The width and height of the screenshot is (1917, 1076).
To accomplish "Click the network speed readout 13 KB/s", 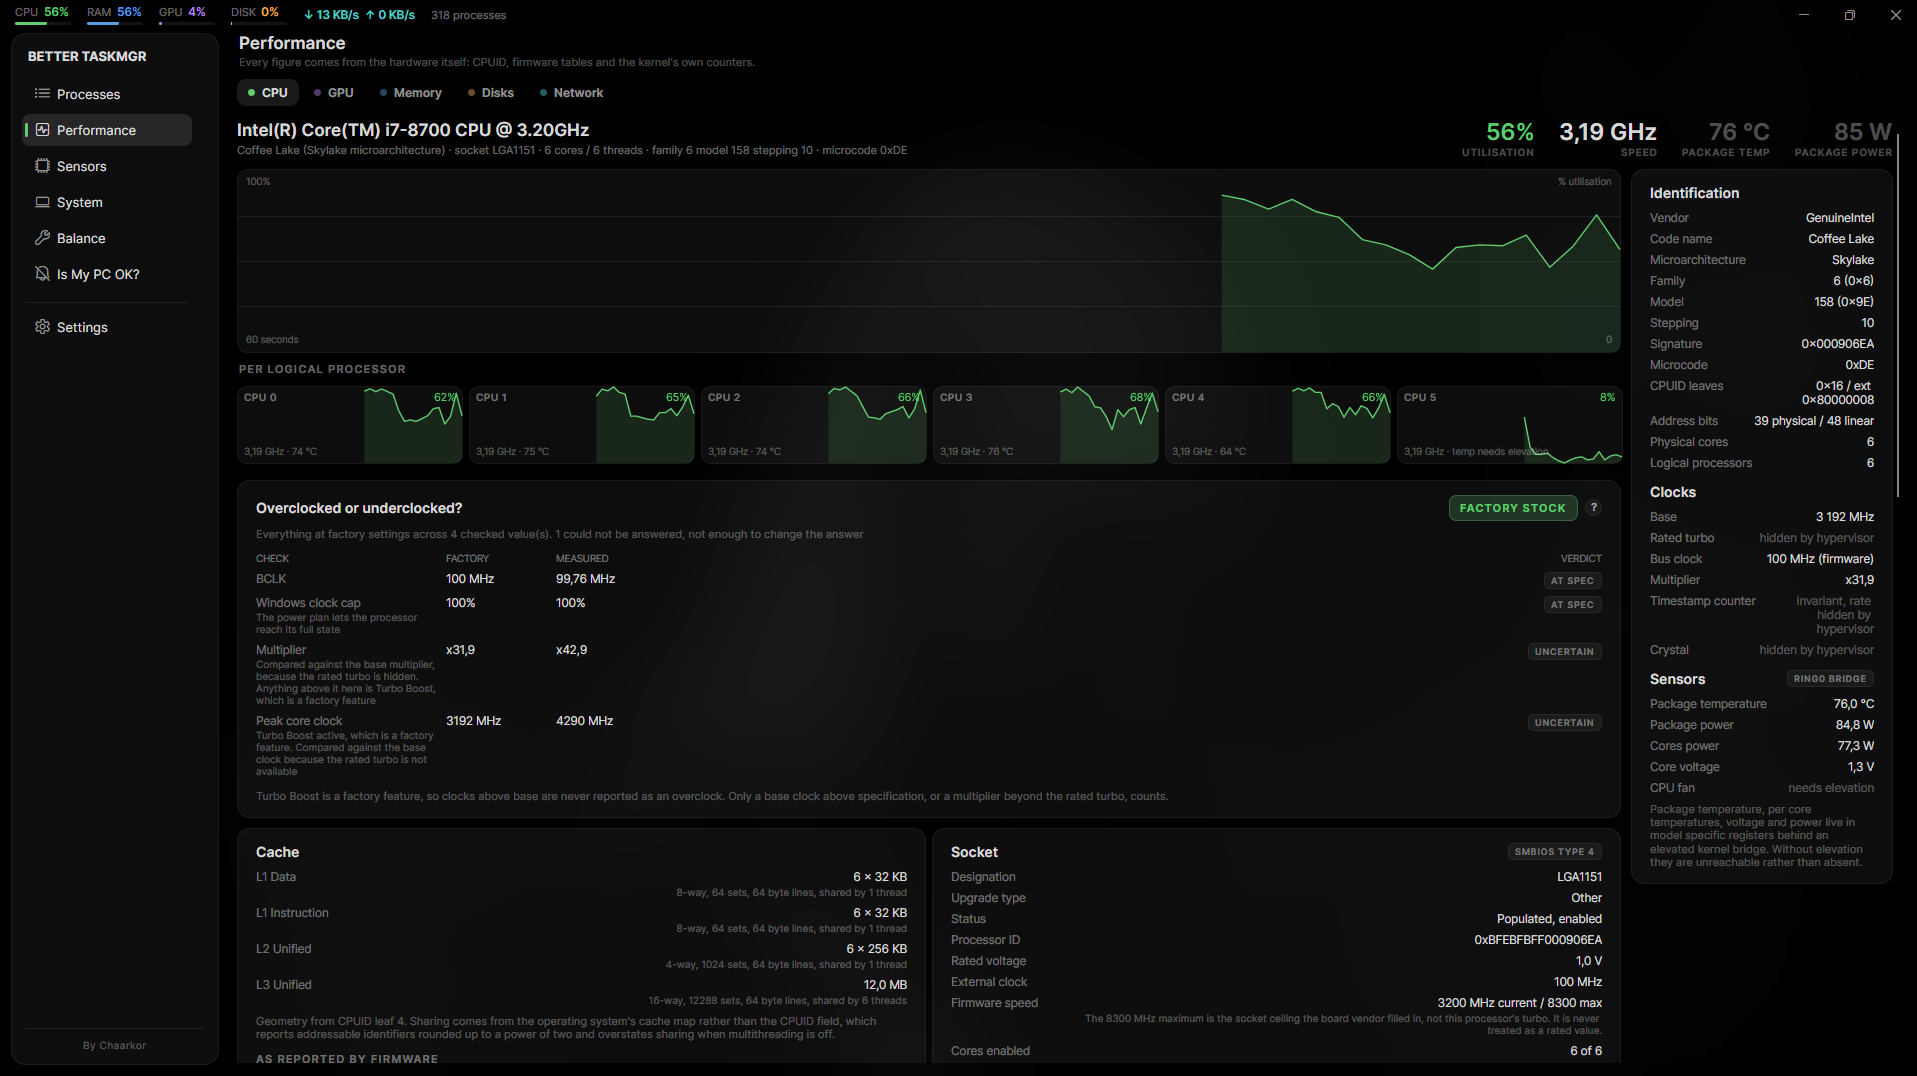I will pyautogui.click(x=331, y=15).
